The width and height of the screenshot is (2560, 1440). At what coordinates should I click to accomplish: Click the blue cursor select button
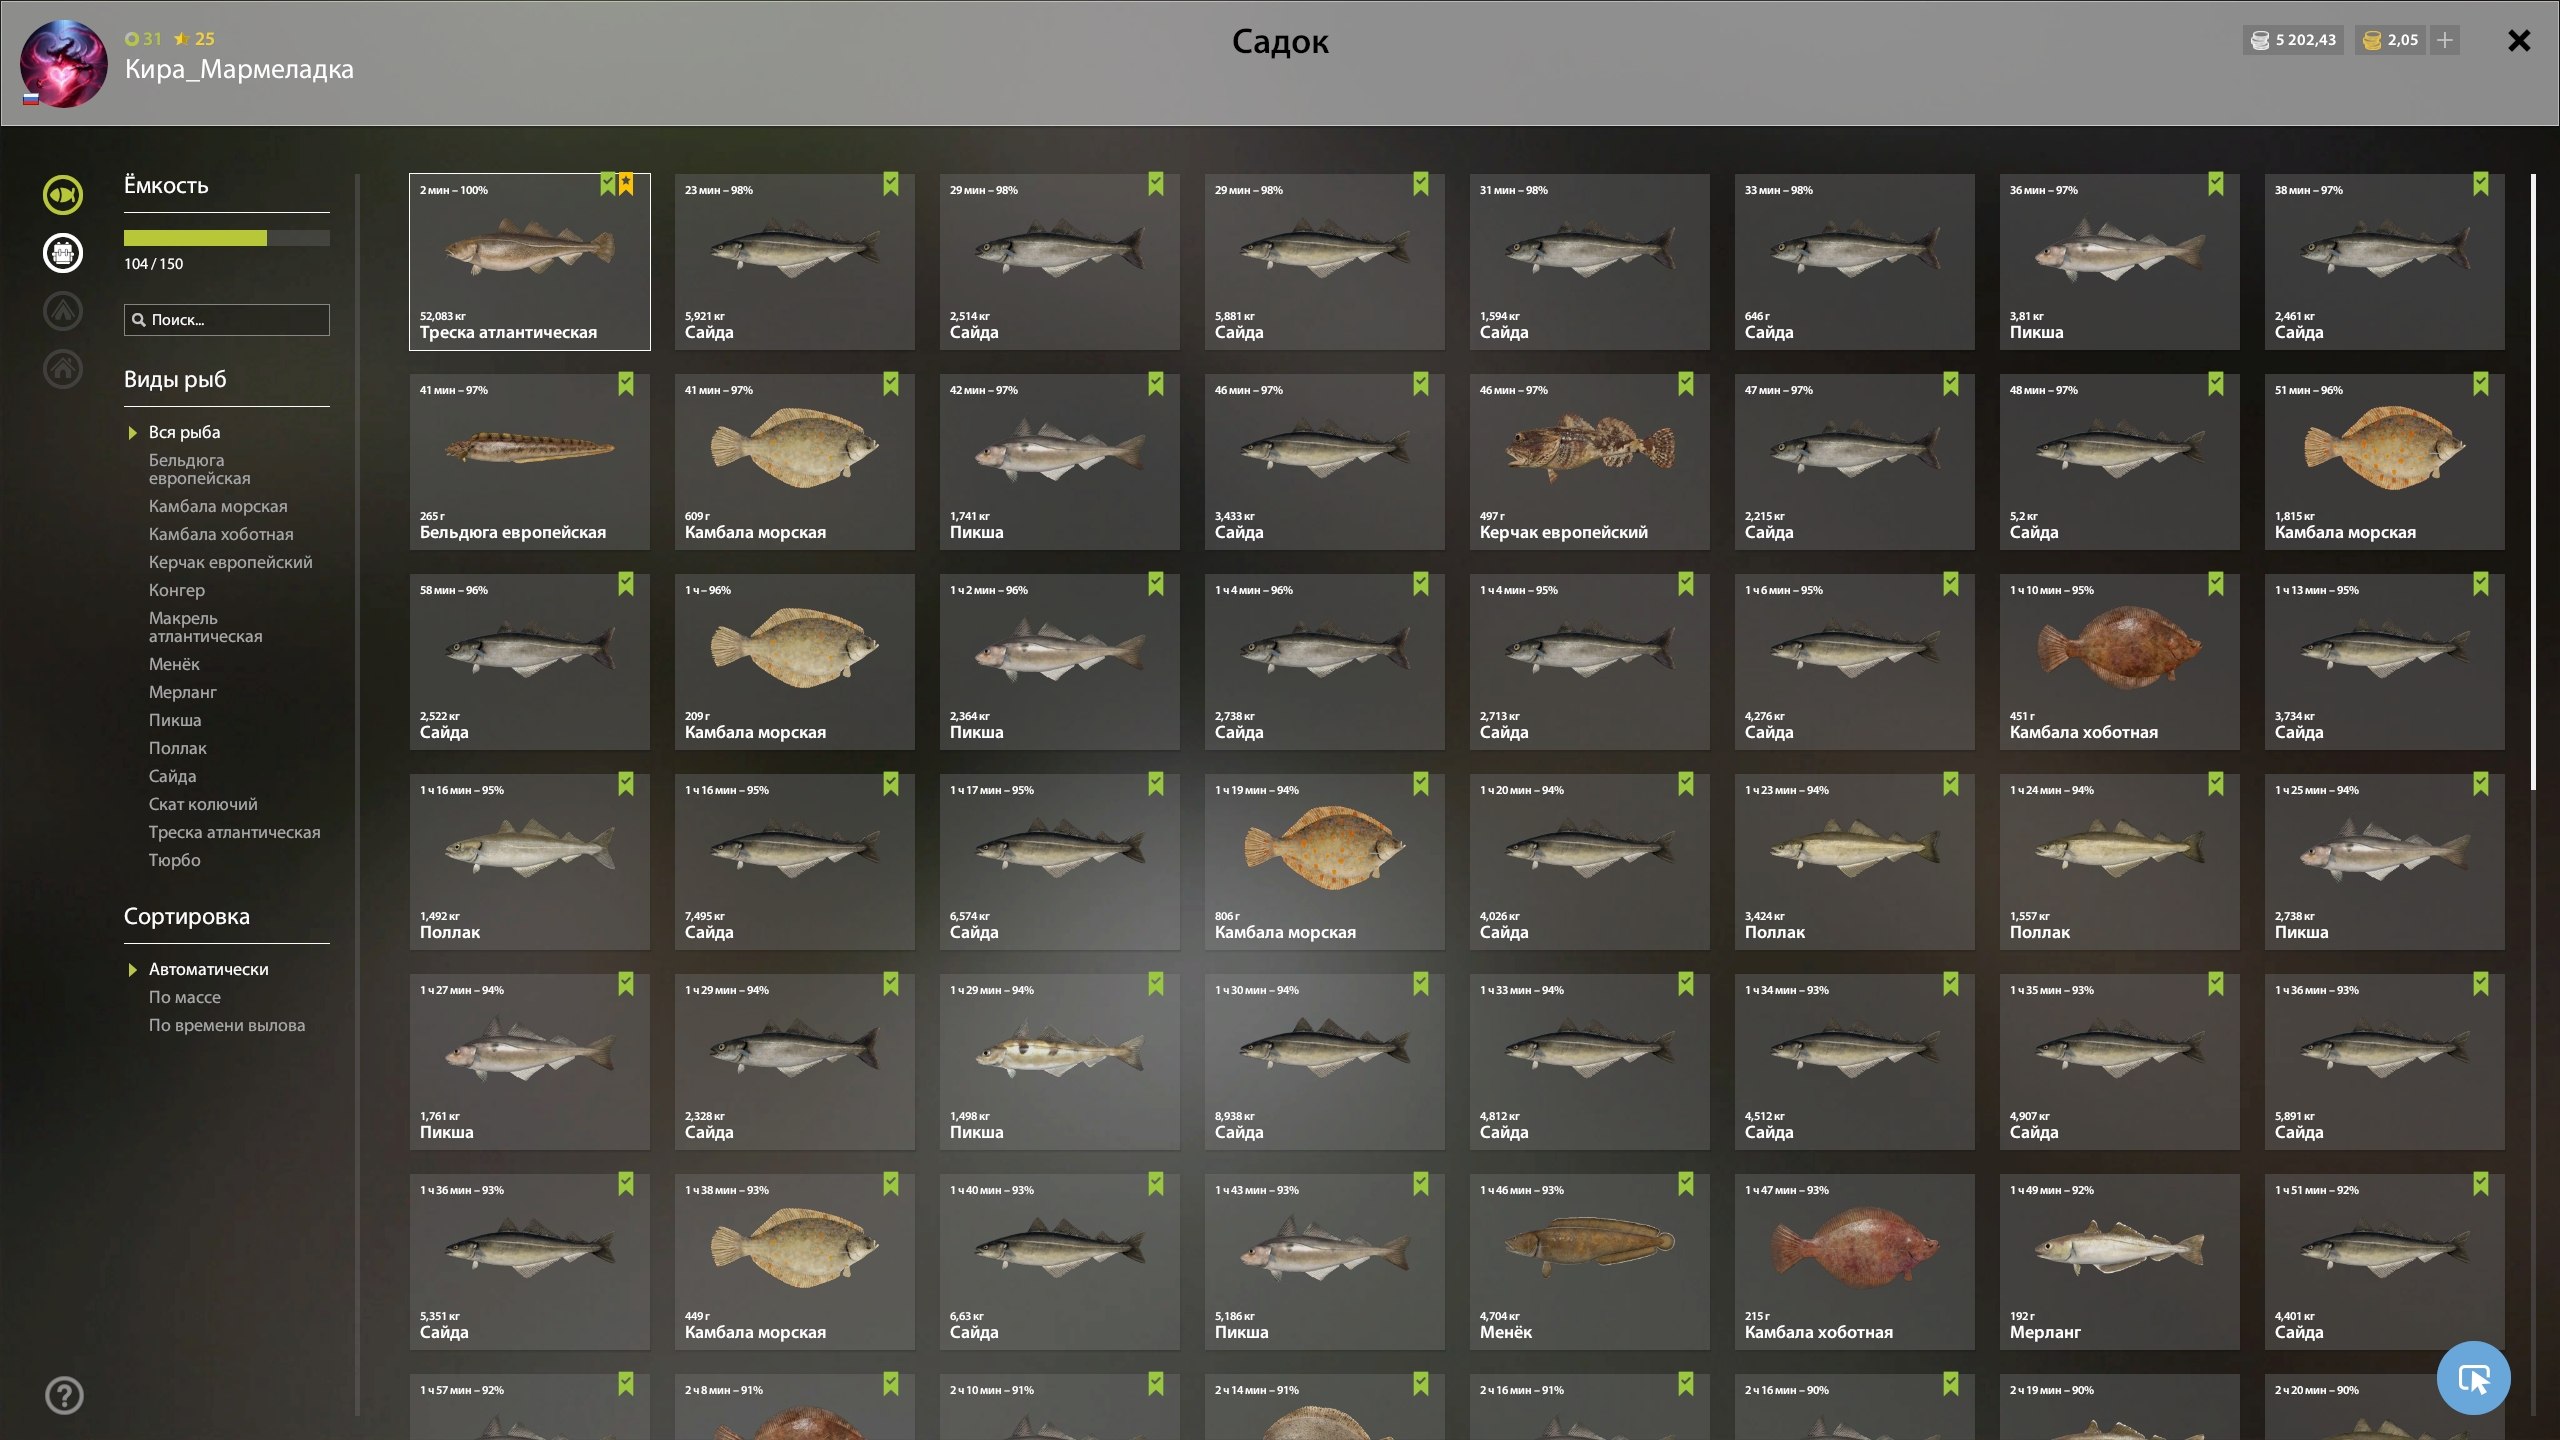(x=2473, y=1378)
